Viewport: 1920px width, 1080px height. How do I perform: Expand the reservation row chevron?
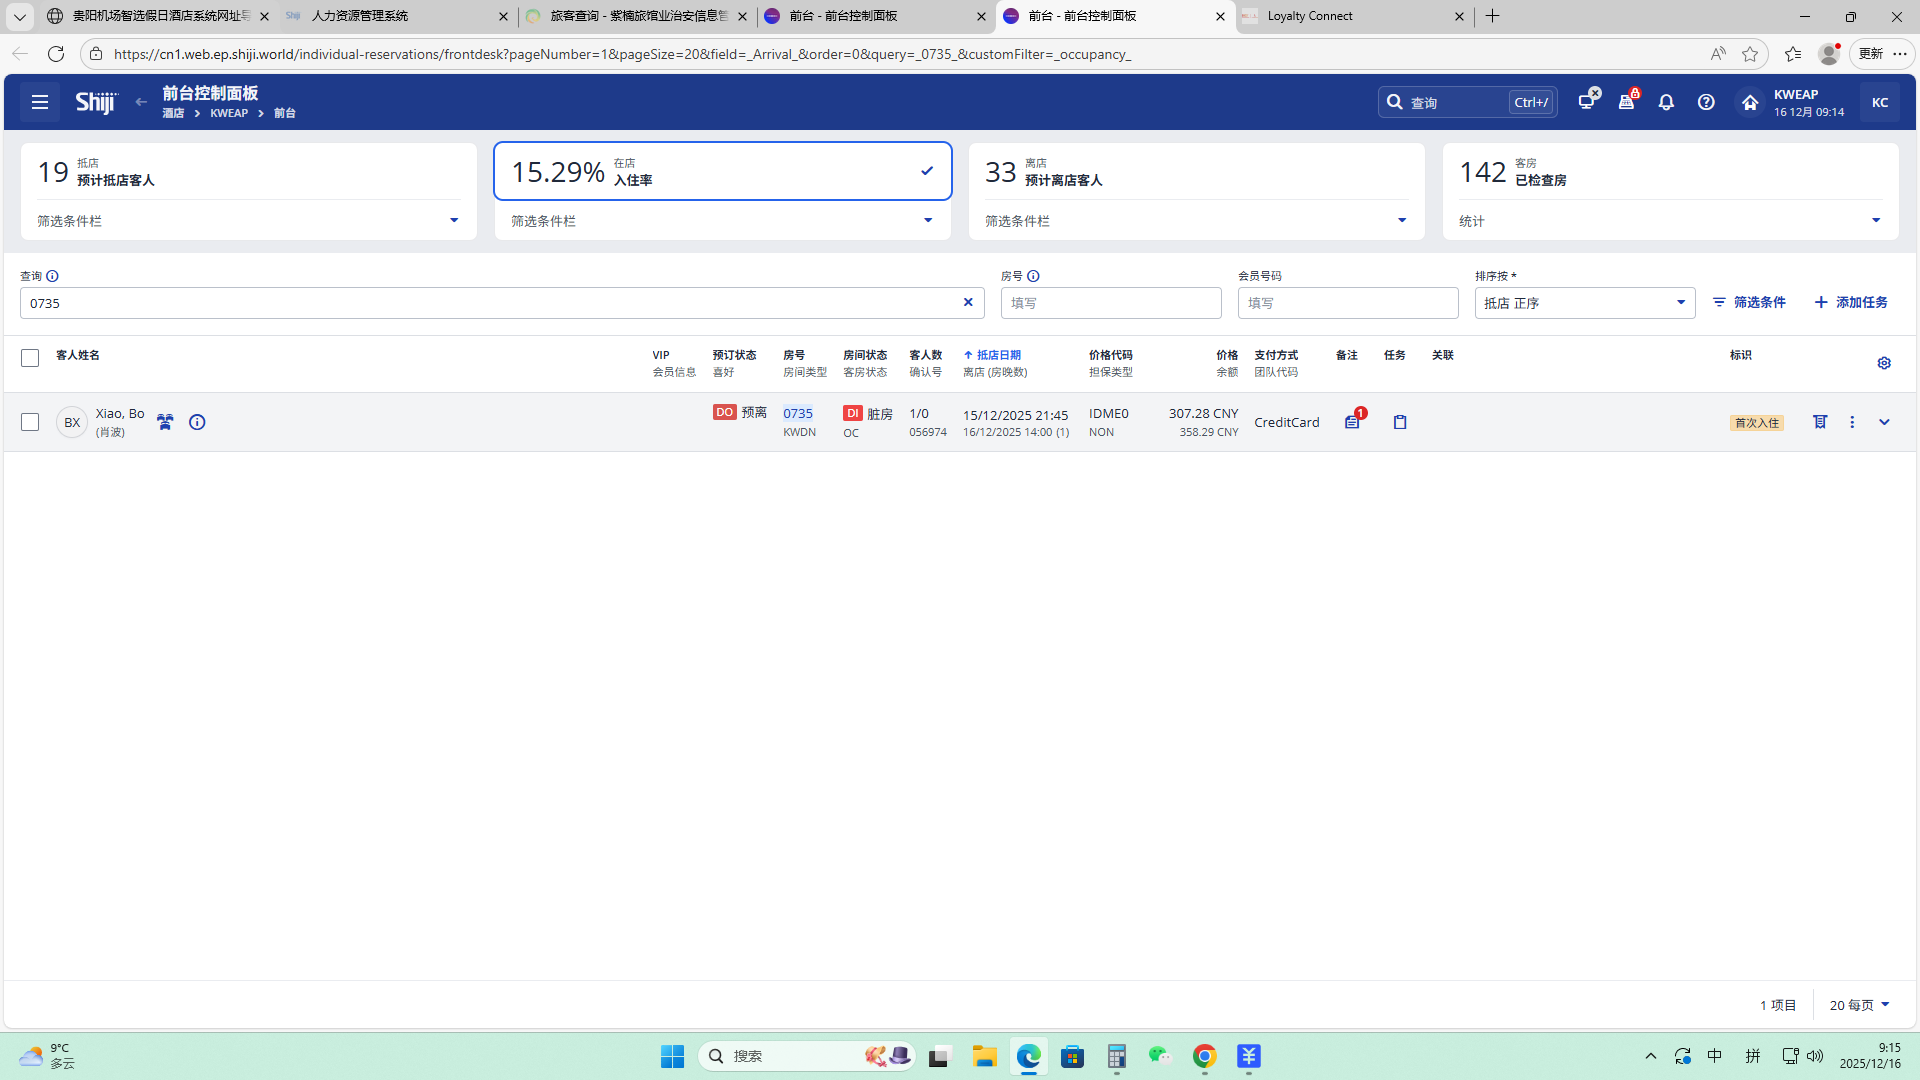pos(1884,422)
